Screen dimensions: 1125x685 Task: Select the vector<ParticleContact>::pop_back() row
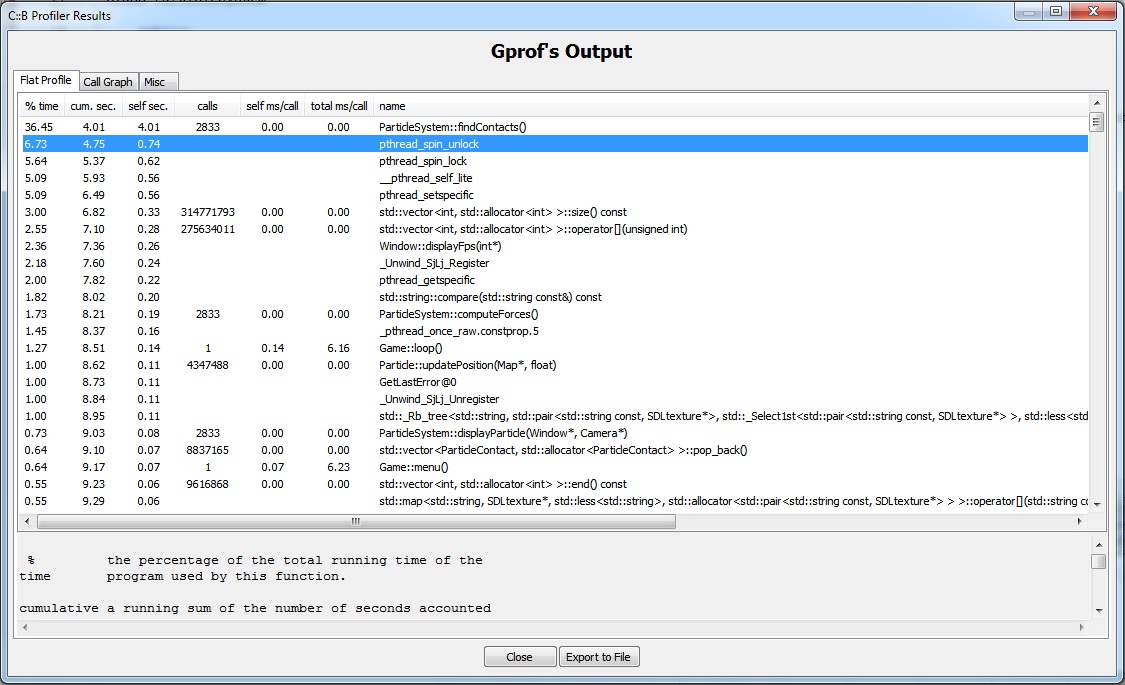click(555, 450)
